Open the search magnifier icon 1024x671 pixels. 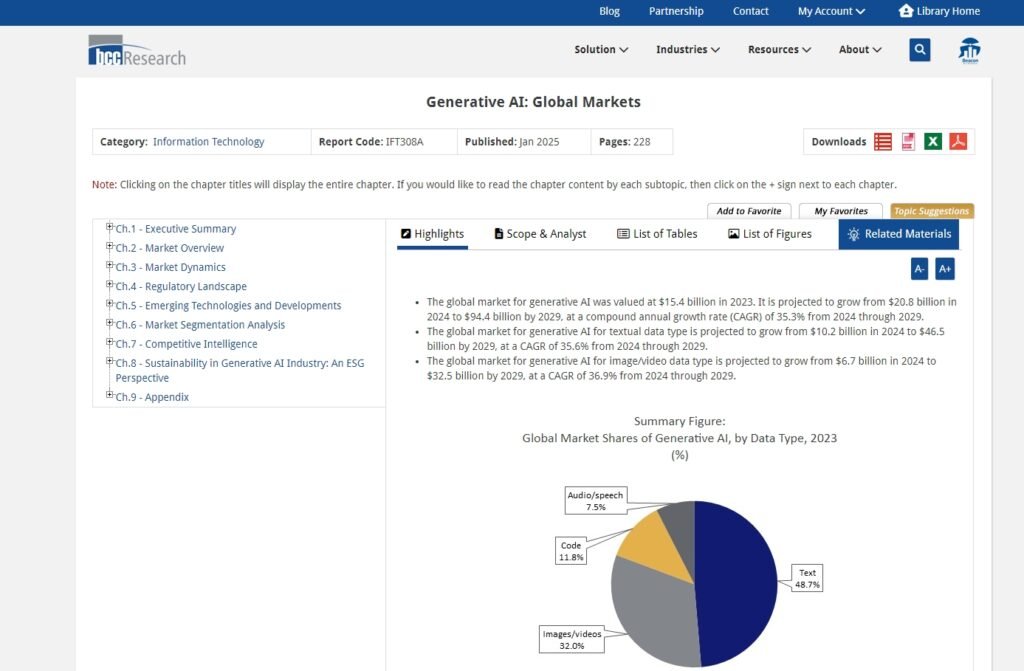tap(920, 50)
